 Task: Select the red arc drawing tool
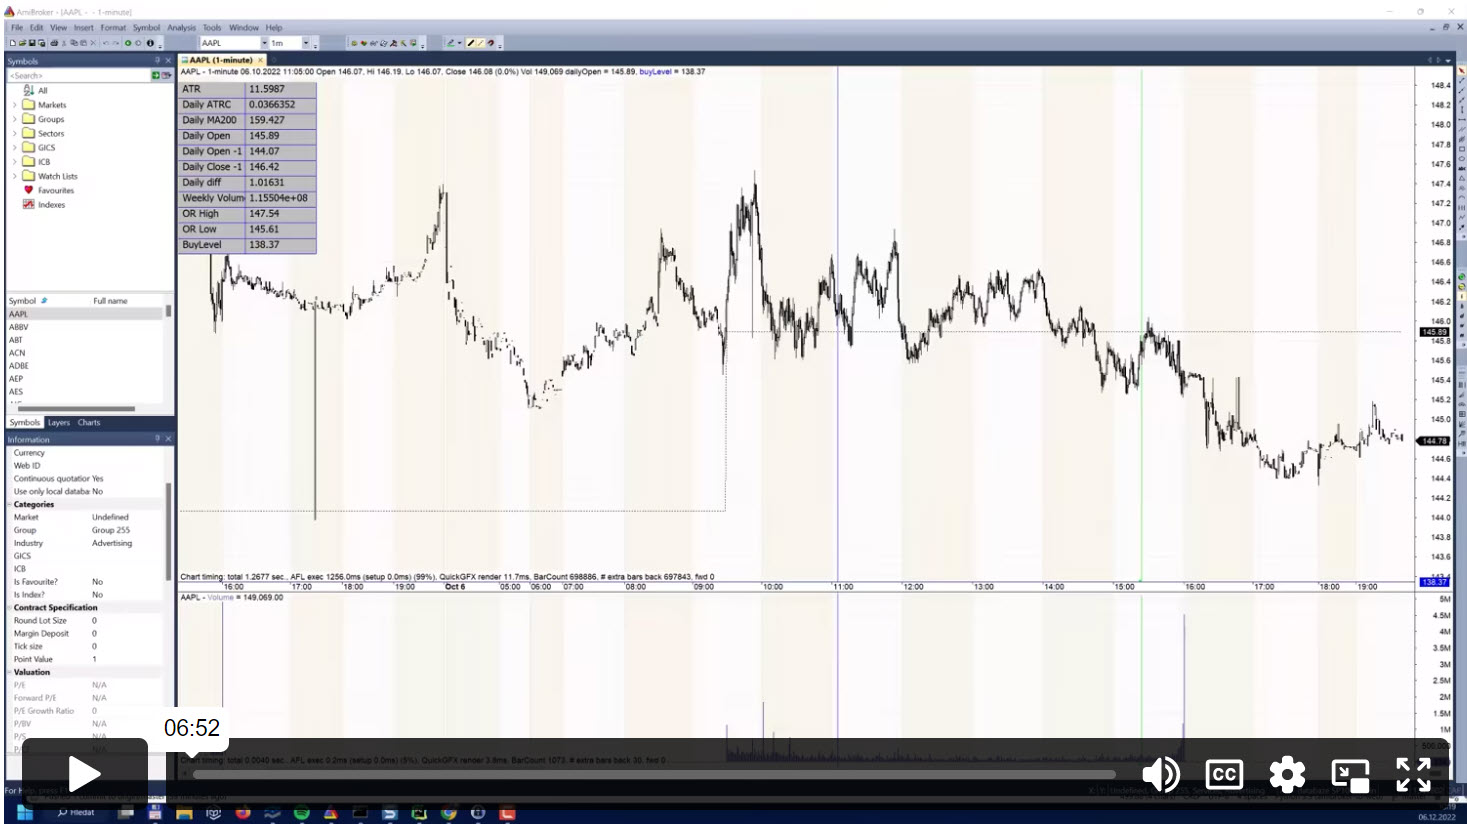point(491,43)
